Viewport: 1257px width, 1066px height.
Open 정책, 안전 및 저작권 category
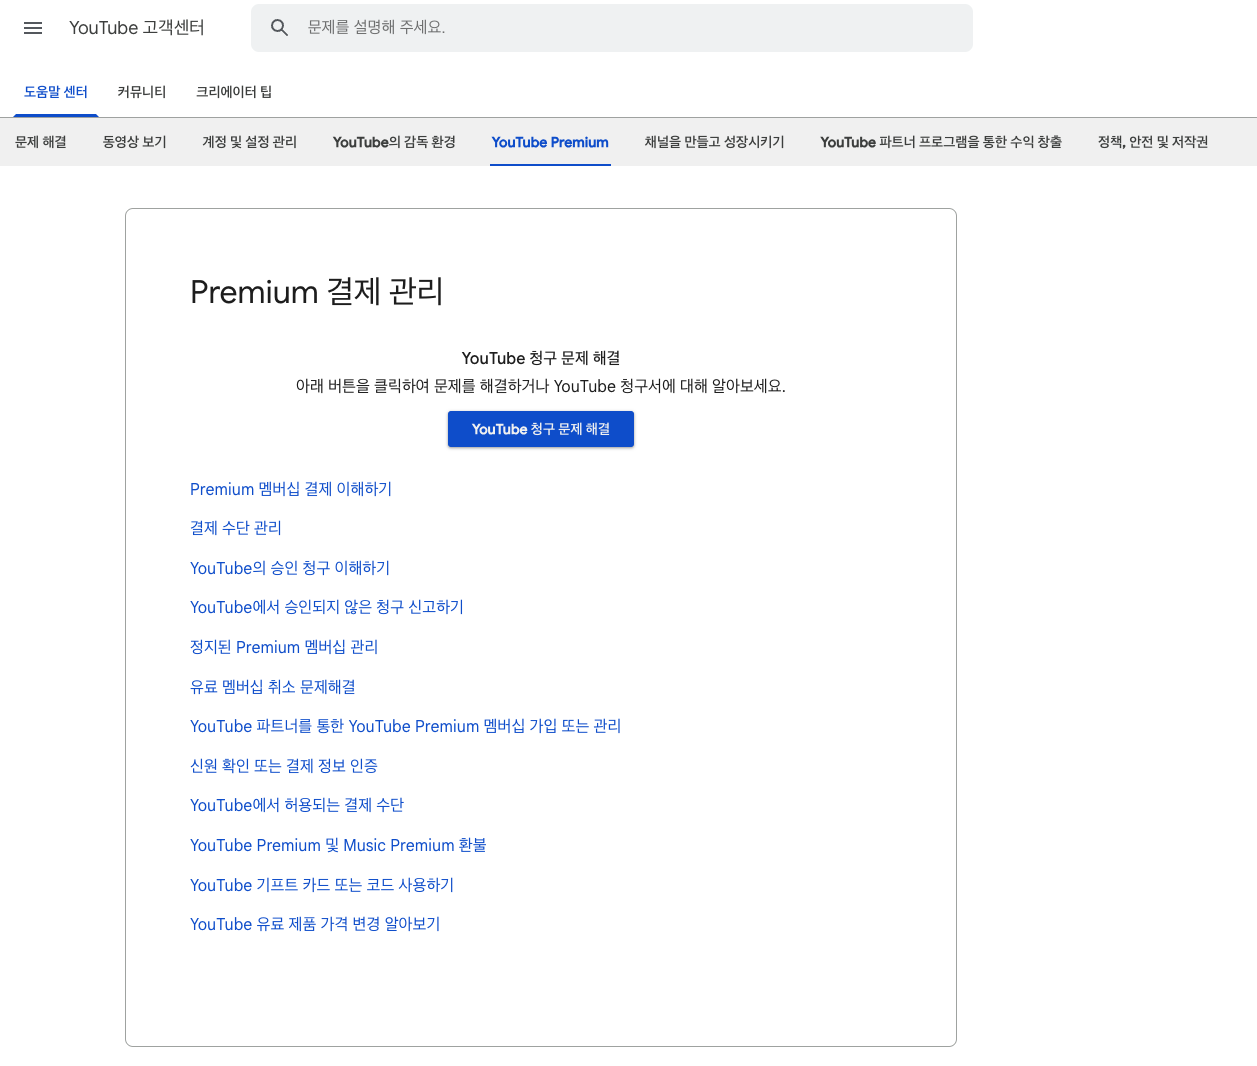pyautogui.click(x=1153, y=142)
